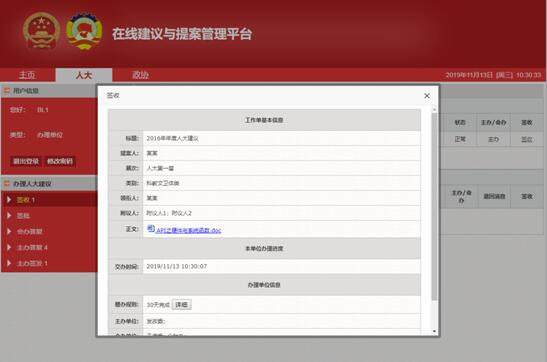Click the 状态 column header
Screen dimensions: 547x362
tap(460, 122)
